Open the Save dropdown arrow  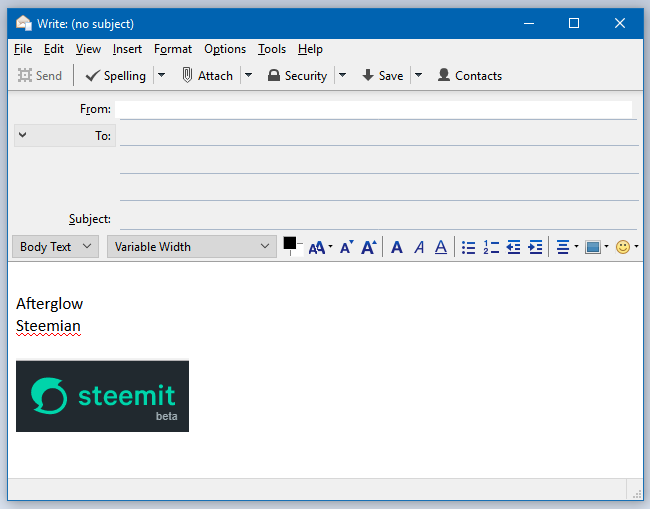[418, 75]
